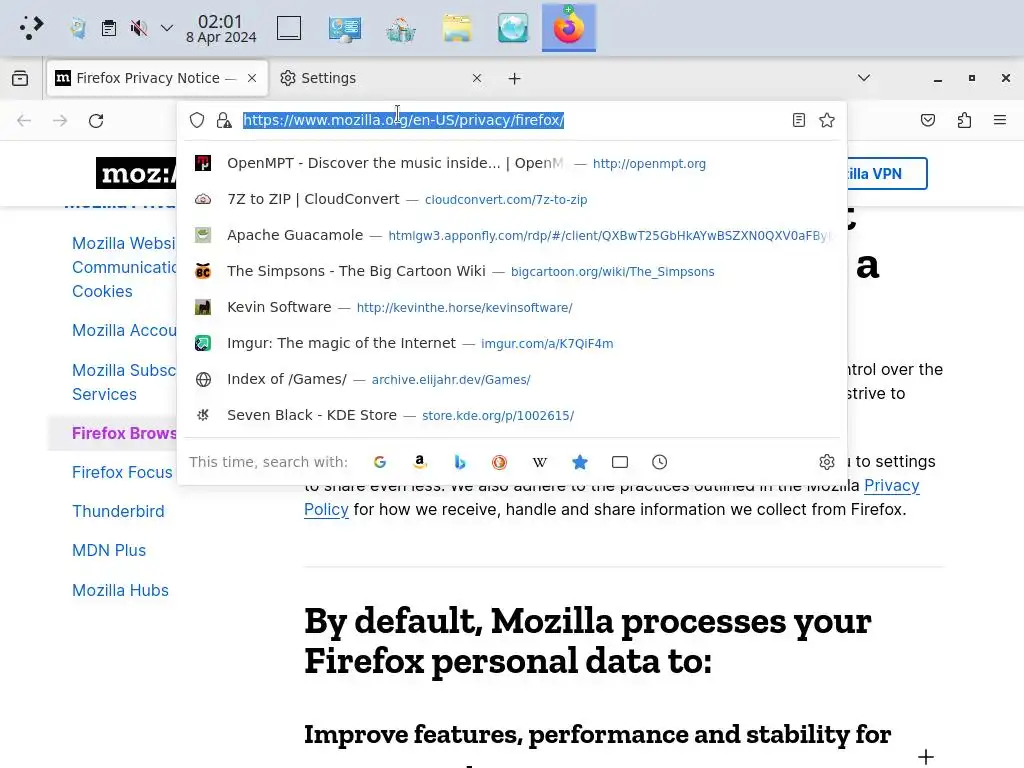Close the Firefox Privacy Notice tab
The image size is (1024, 768).
pos(252,78)
